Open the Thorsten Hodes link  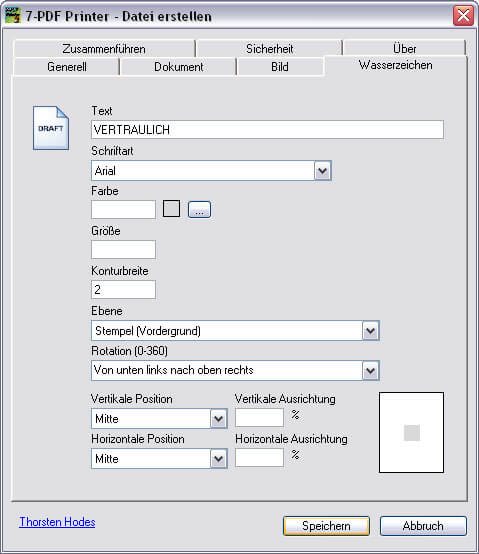[57, 522]
